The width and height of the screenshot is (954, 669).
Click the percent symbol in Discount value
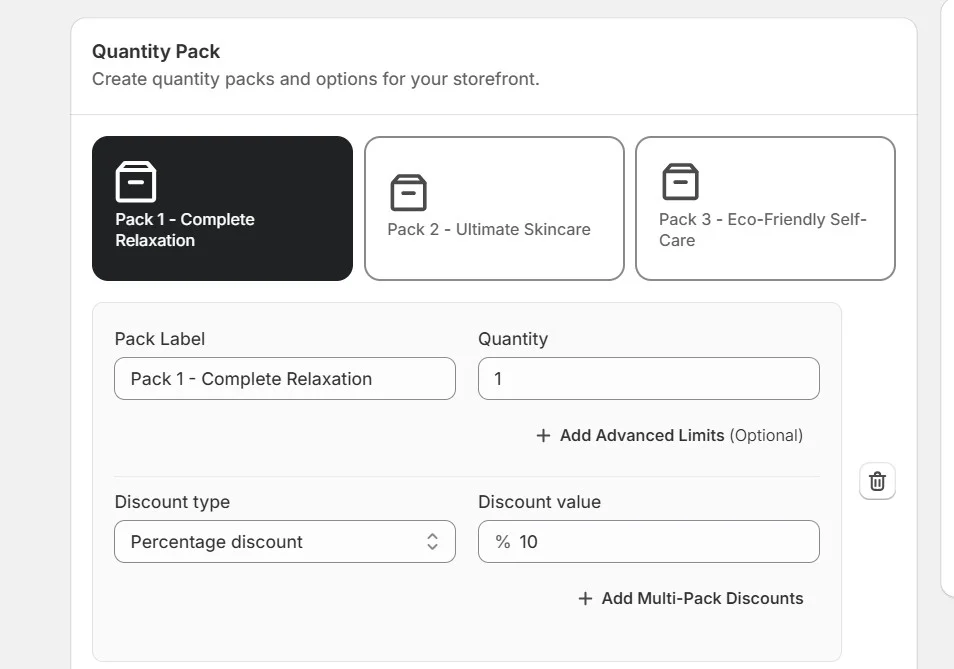click(x=503, y=541)
